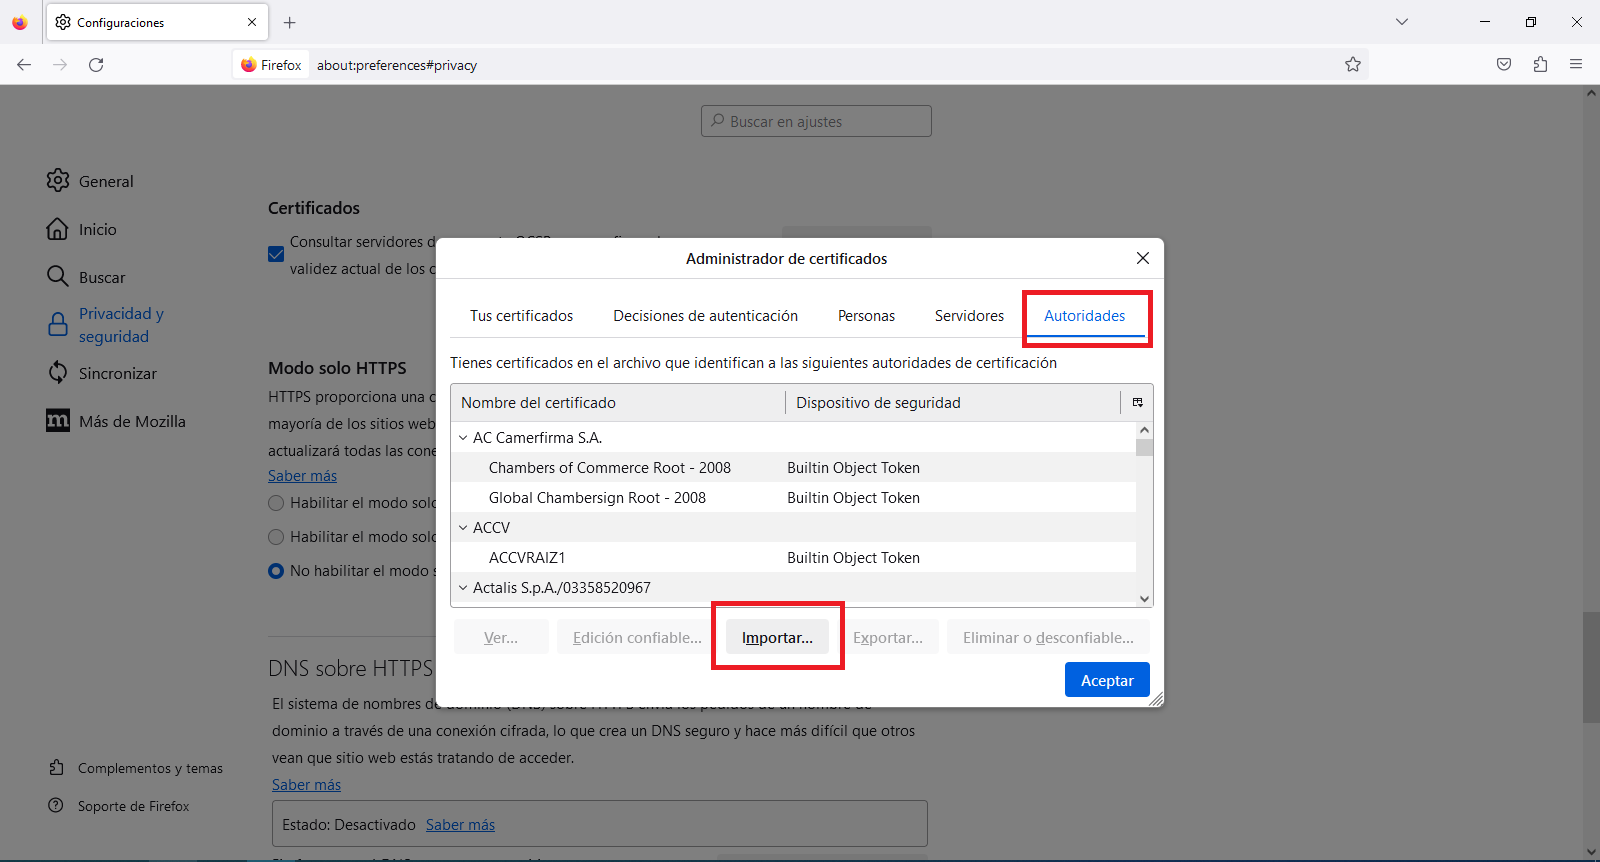Click the General gear icon in sidebar

coord(58,180)
